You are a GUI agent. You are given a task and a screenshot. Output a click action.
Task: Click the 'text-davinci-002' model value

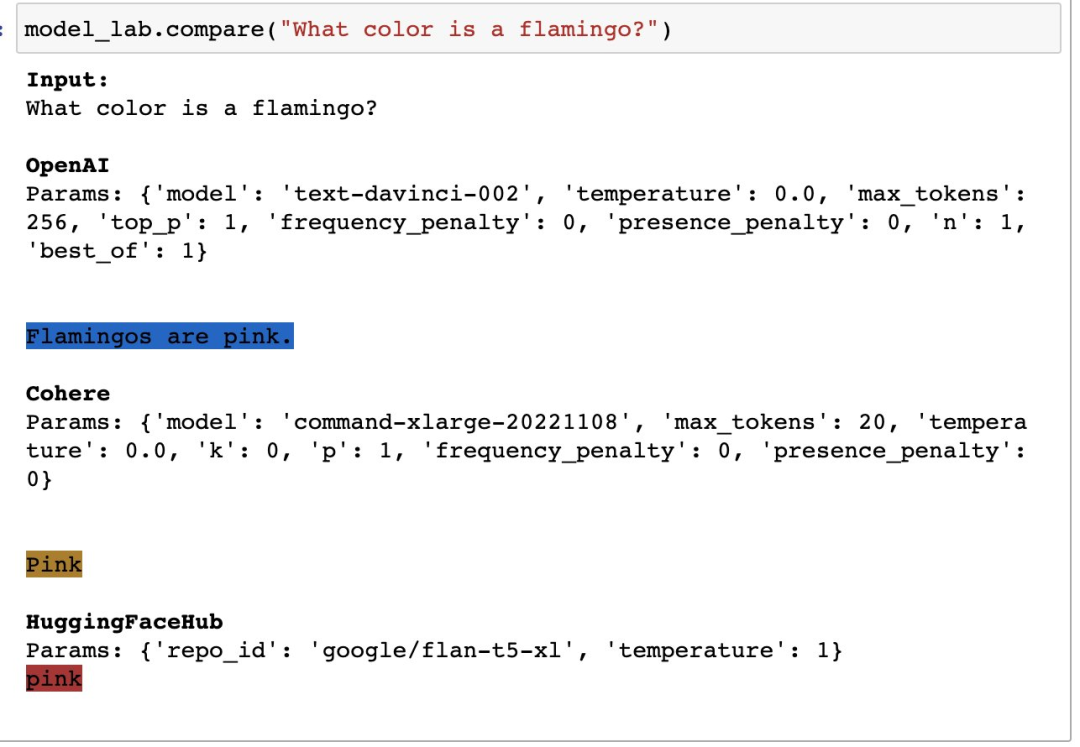point(406,193)
